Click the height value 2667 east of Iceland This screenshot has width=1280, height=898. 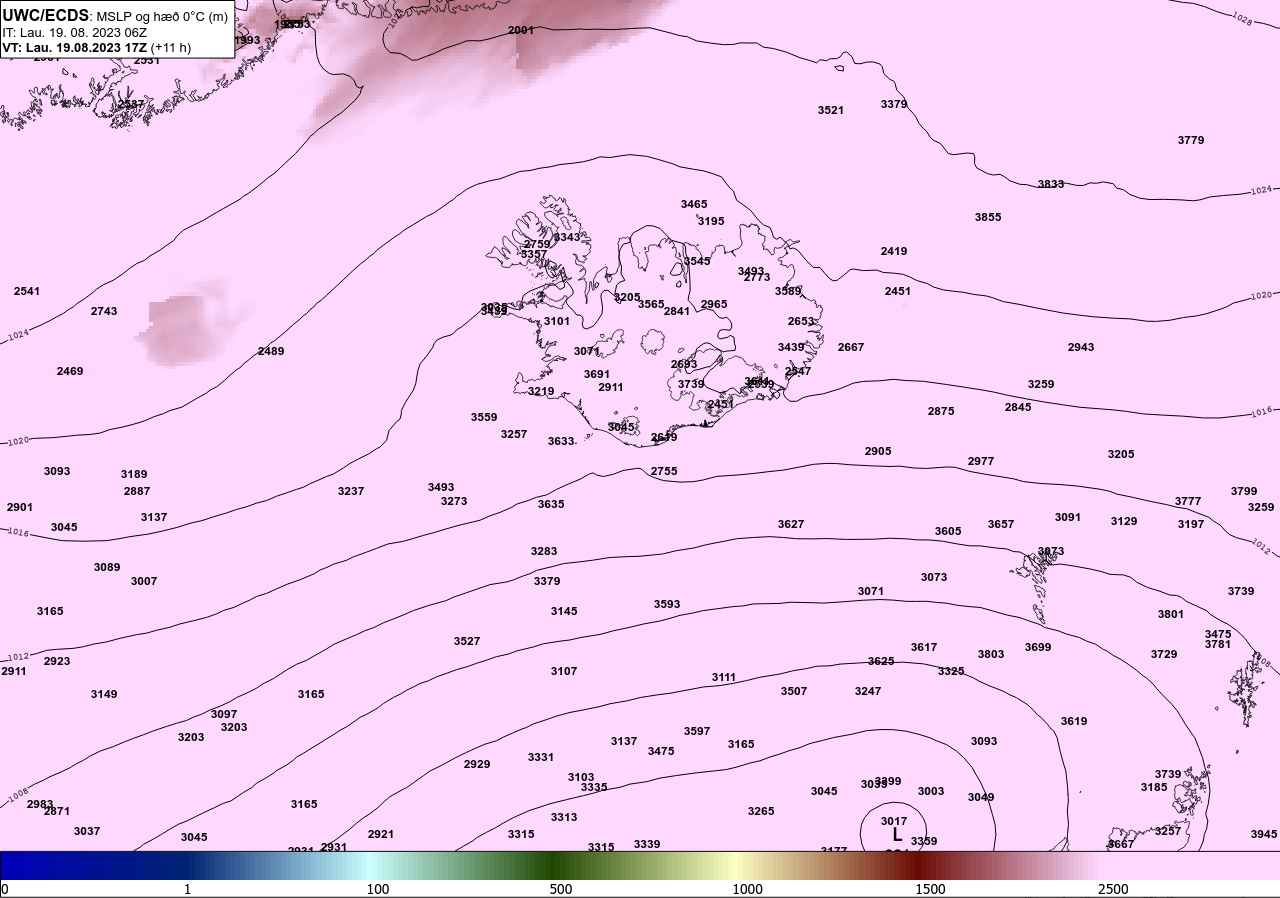pos(851,347)
